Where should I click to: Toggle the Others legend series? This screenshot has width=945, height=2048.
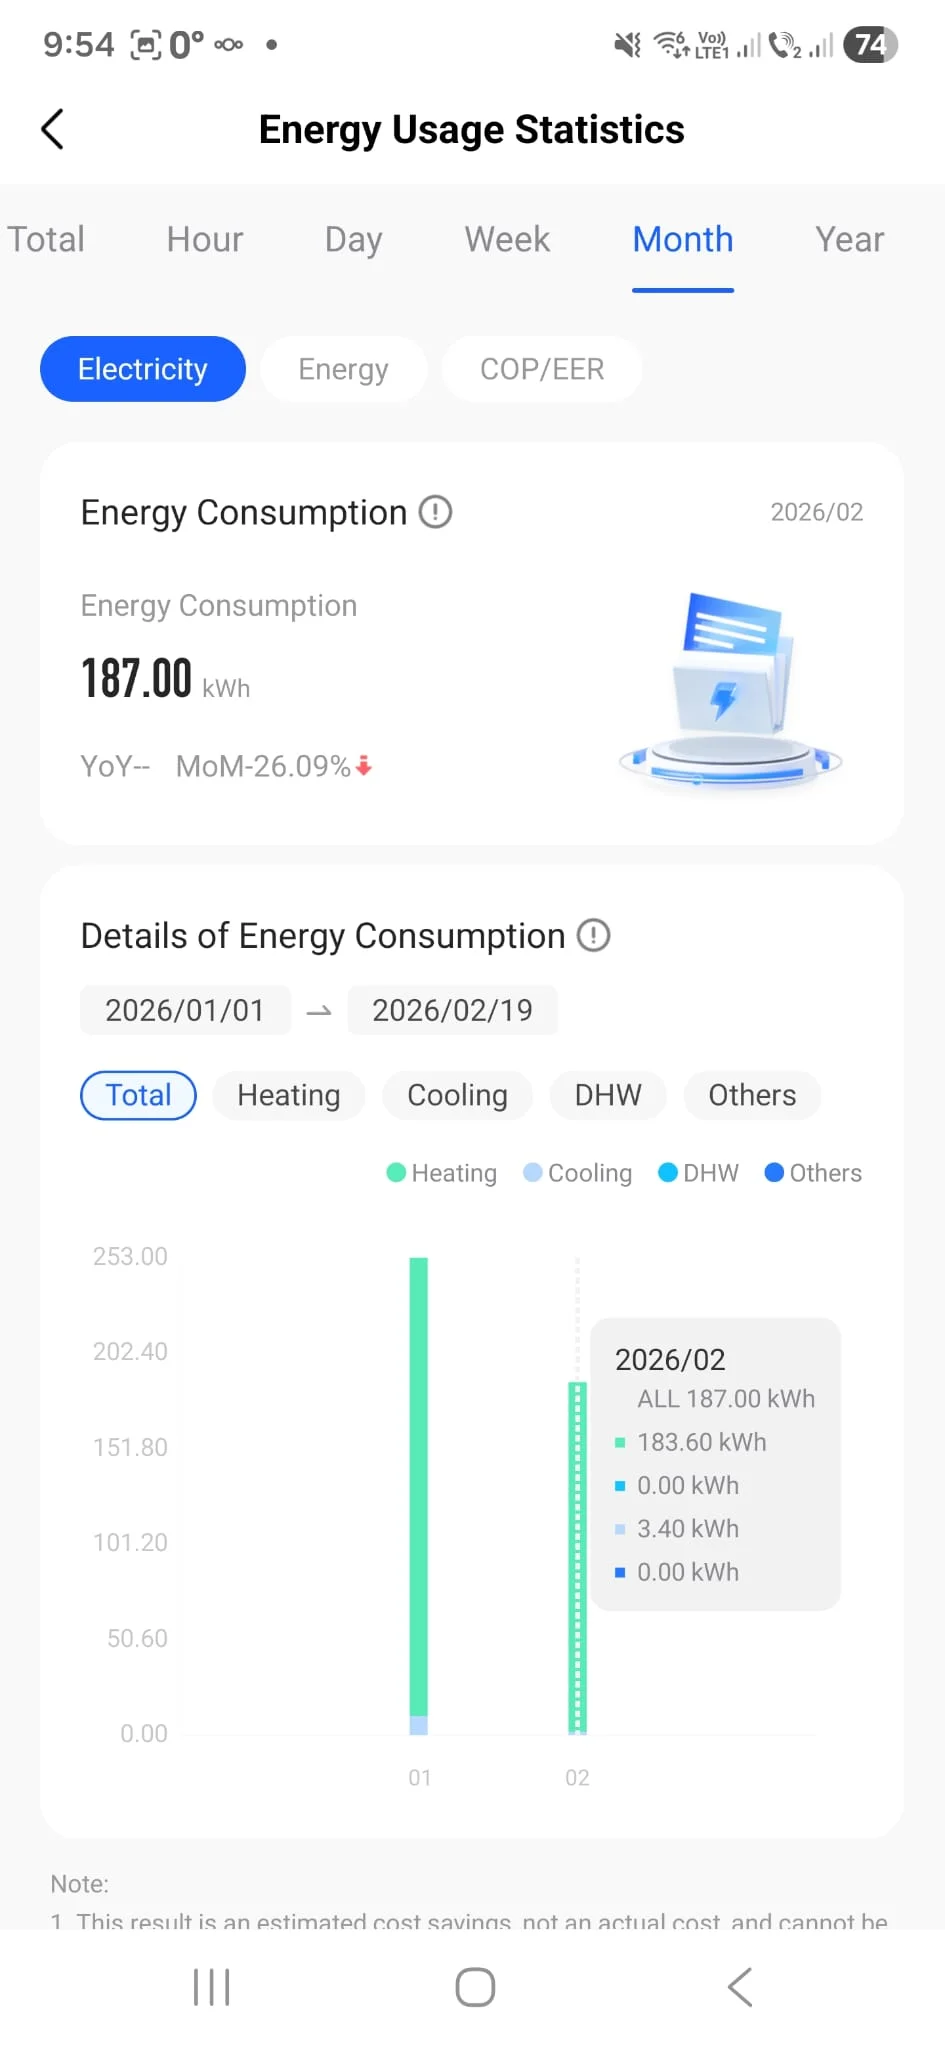813,1173
